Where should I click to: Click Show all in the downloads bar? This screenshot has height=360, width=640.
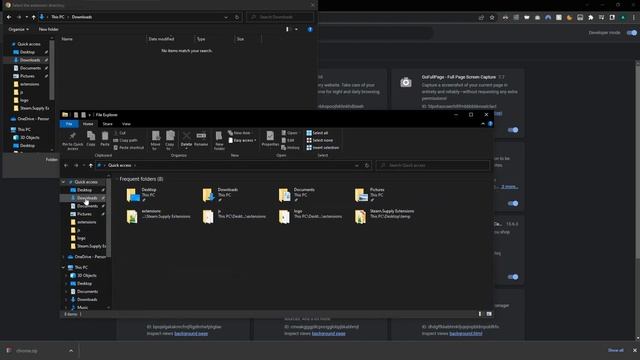tap(616, 351)
